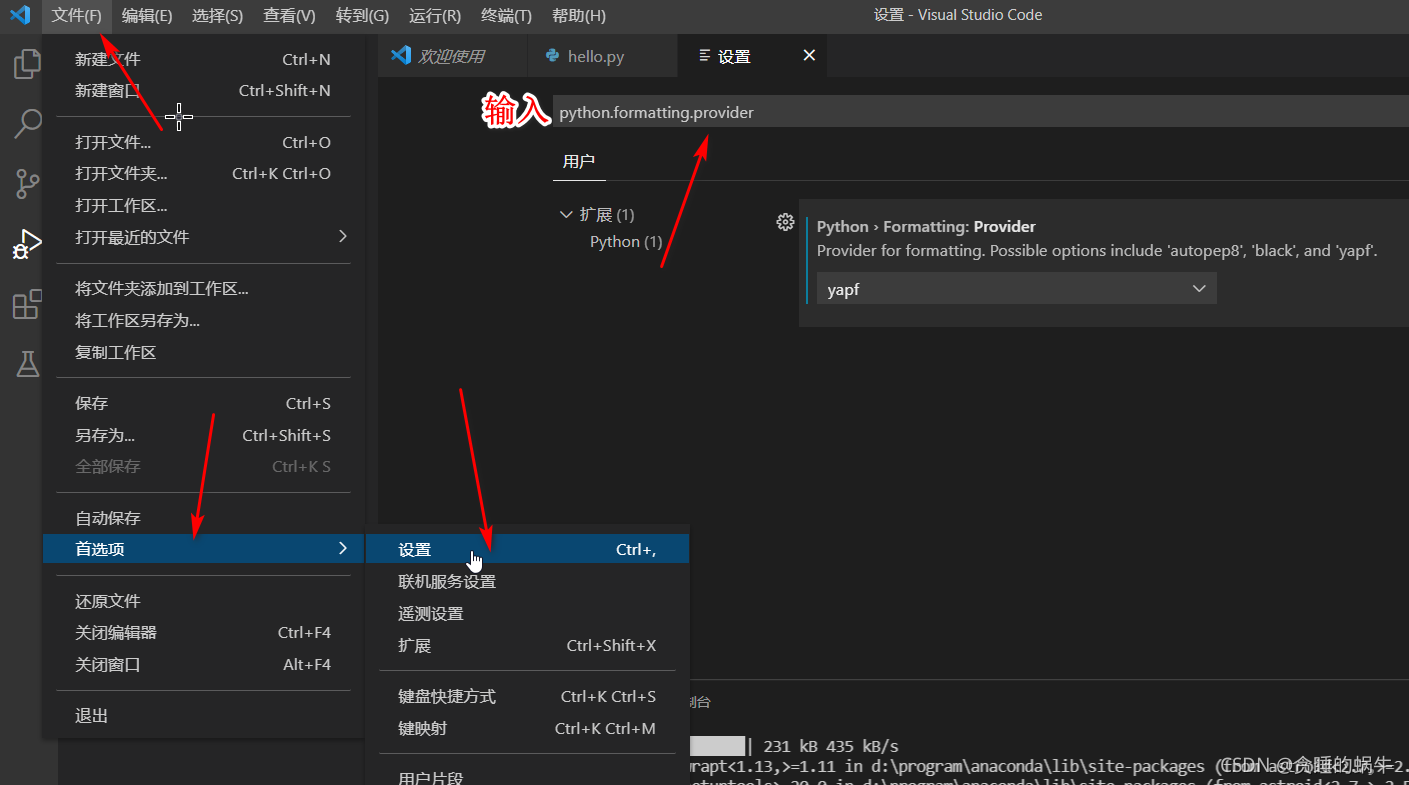Viewport: 1409px width, 785px height.
Task: Open the 终端(T) menu
Action: 506,15
